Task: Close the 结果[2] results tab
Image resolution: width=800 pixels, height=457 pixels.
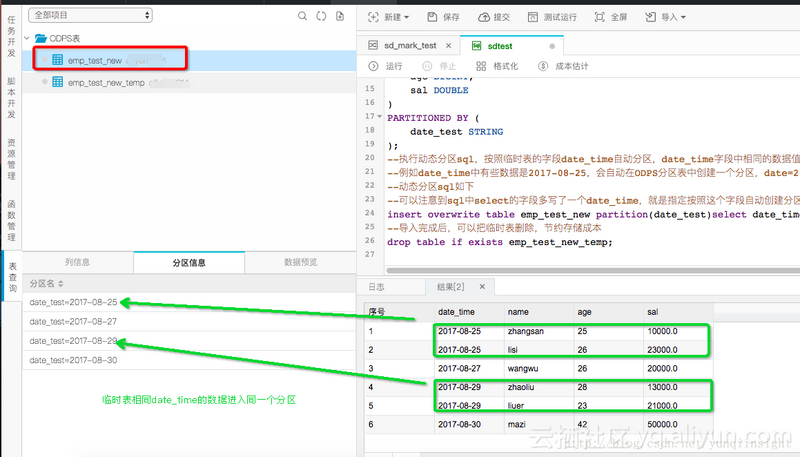Action: (482, 287)
